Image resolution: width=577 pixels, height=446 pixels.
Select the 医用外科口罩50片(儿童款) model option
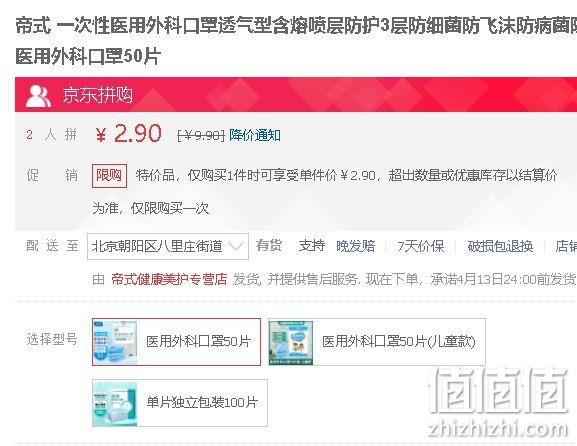pyautogui.click(x=377, y=342)
